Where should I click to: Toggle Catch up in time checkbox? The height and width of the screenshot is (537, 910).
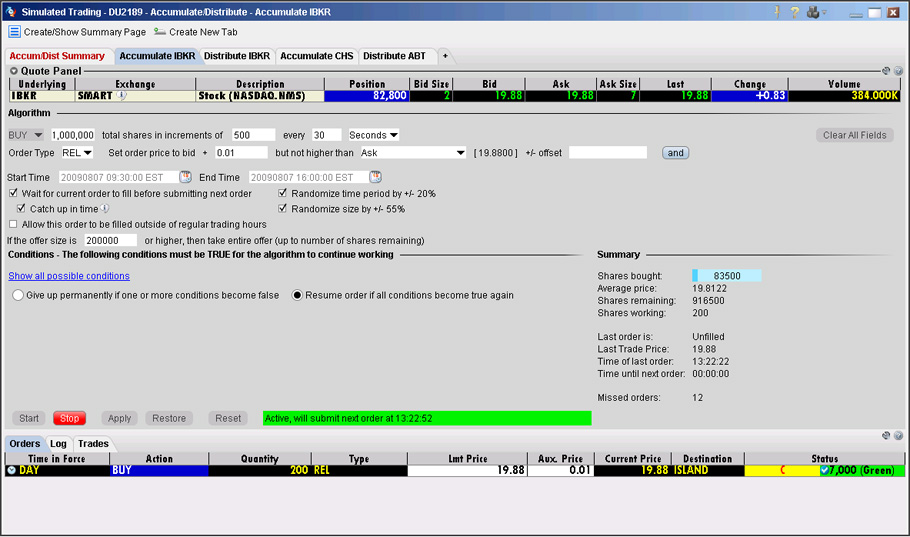click(21, 208)
